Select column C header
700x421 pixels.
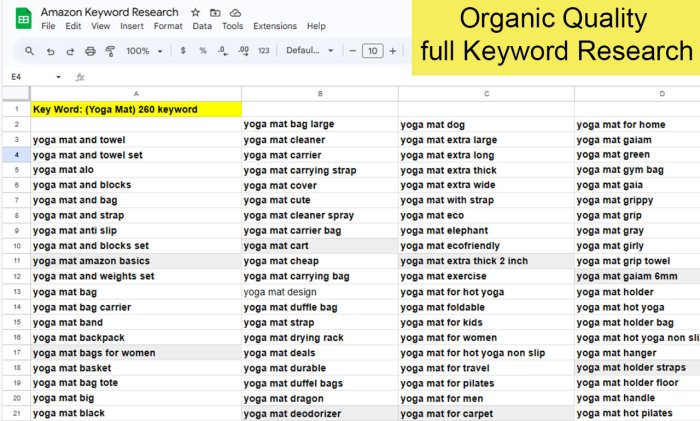tap(487, 94)
